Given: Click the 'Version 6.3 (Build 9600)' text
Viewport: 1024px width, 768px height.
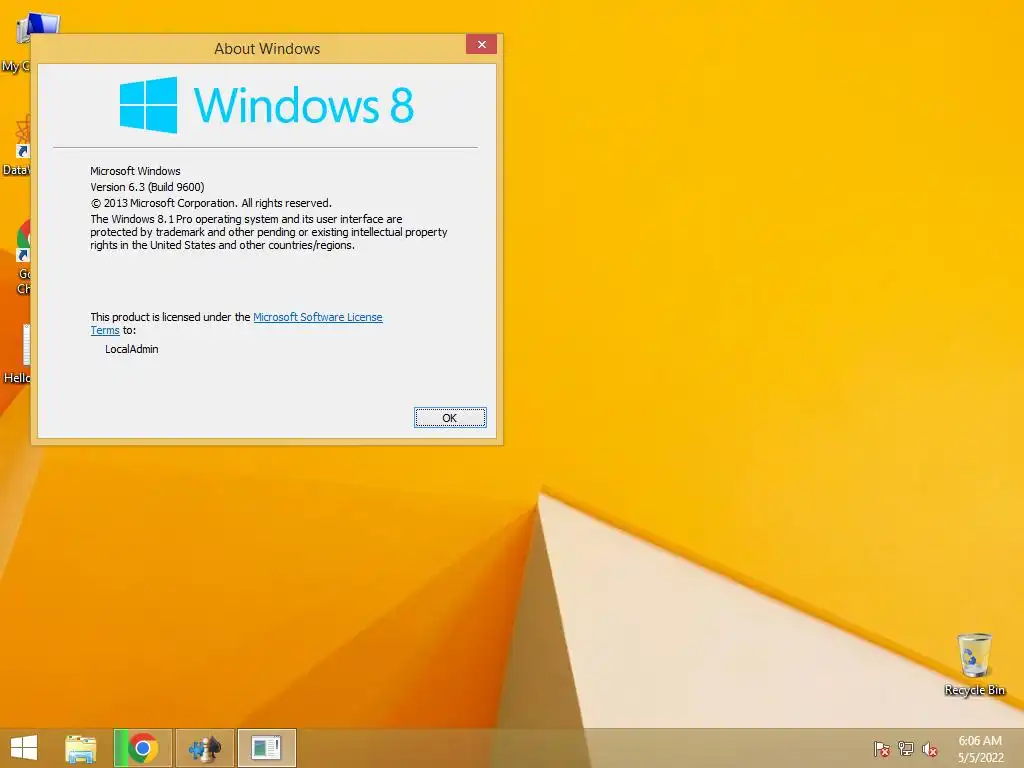Looking at the screenshot, I should (x=147, y=187).
